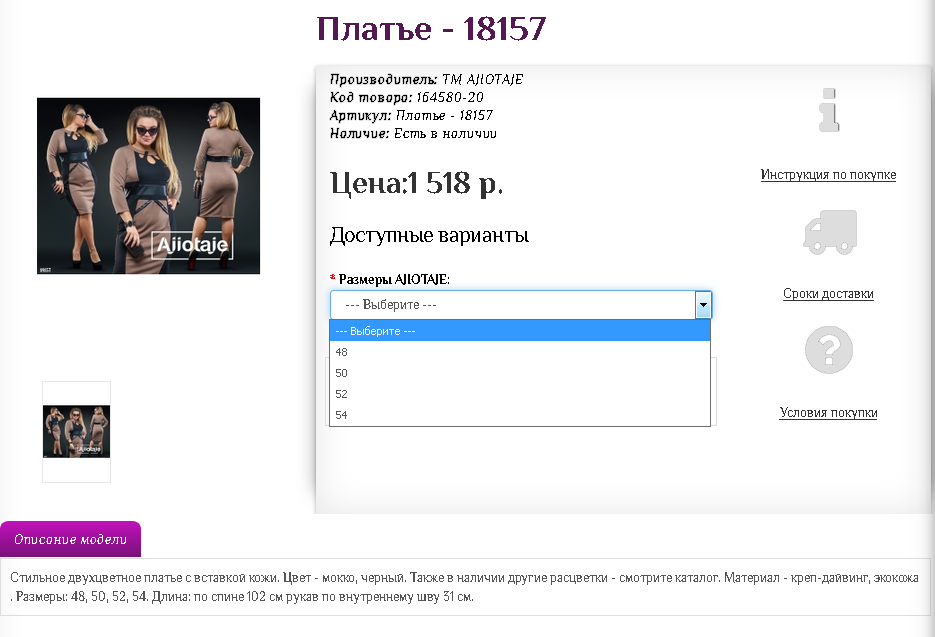Click the size dropdown arrow button
The image size is (935, 637).
(703, 305)
